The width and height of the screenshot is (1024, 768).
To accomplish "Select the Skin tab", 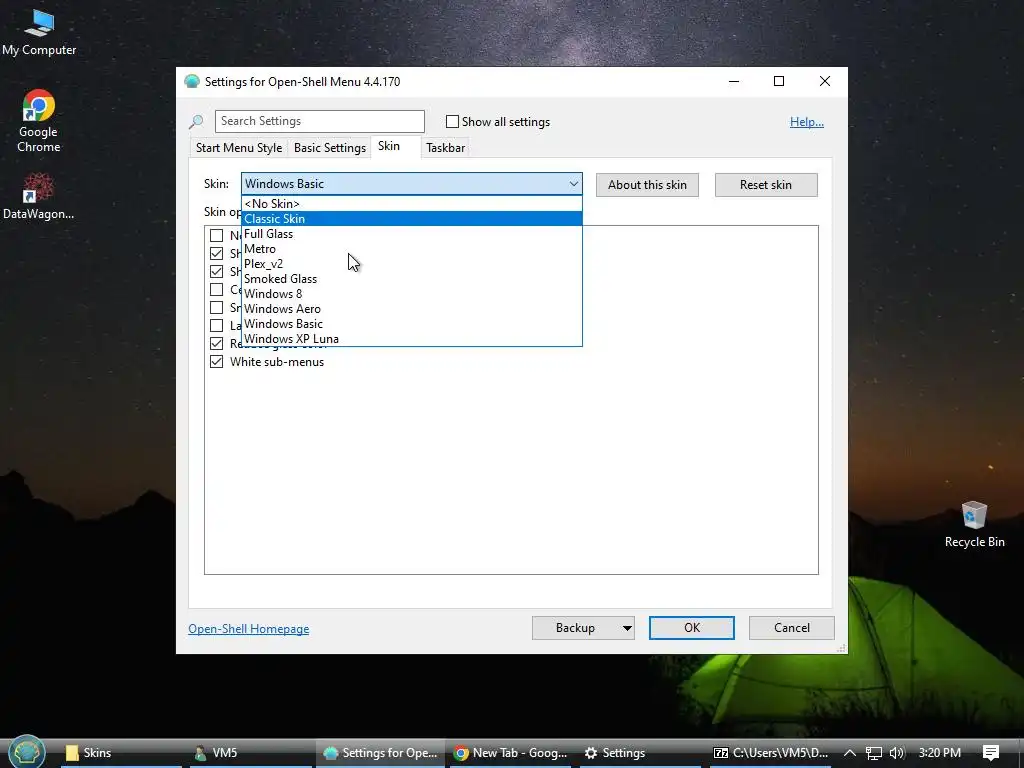I will coord(389,146).
